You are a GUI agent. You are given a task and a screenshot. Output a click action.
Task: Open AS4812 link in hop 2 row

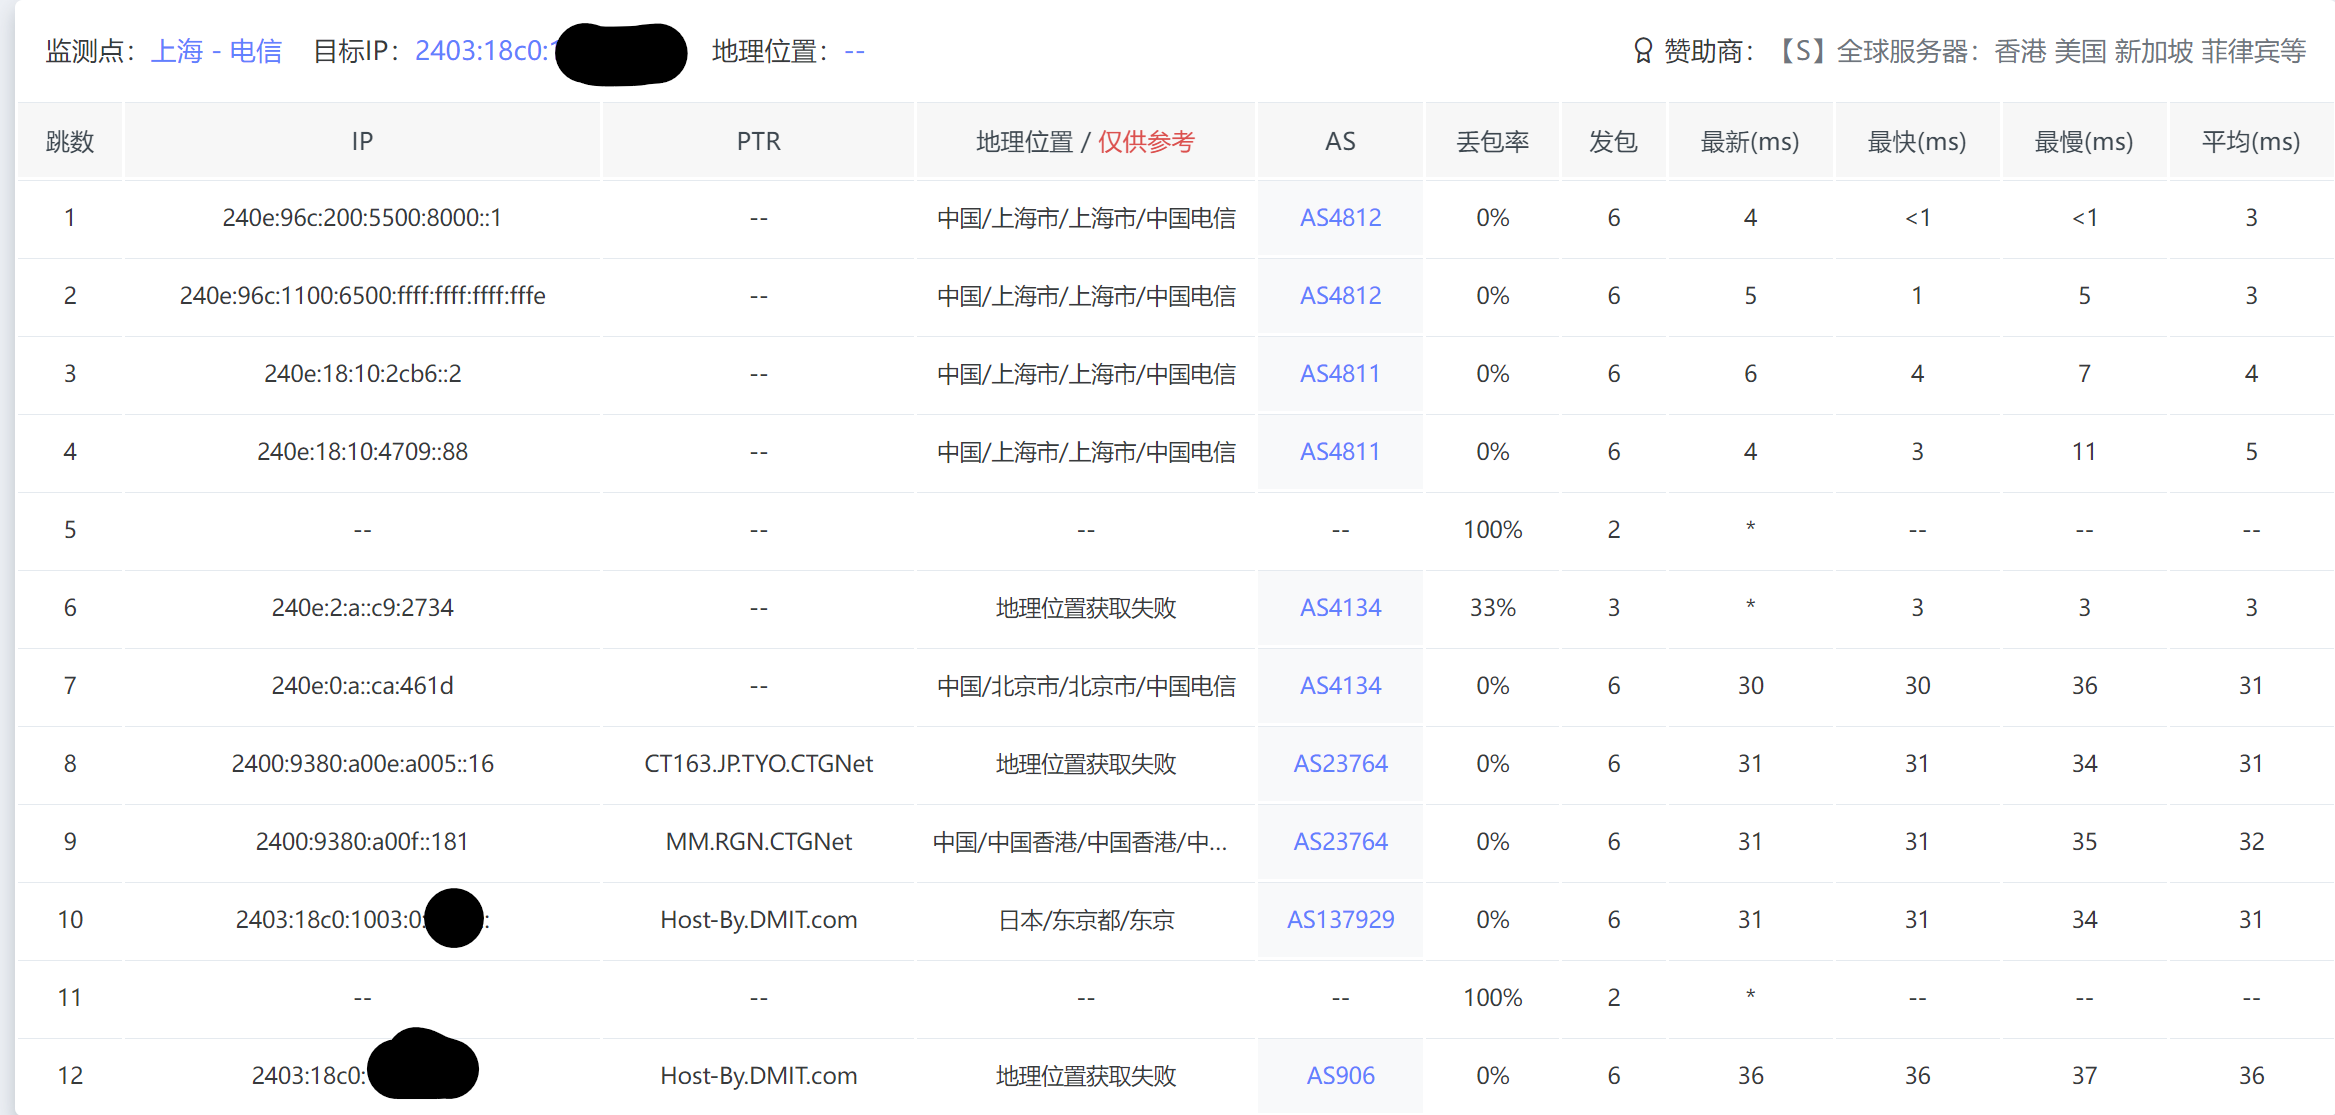[x=1340, y=296]
